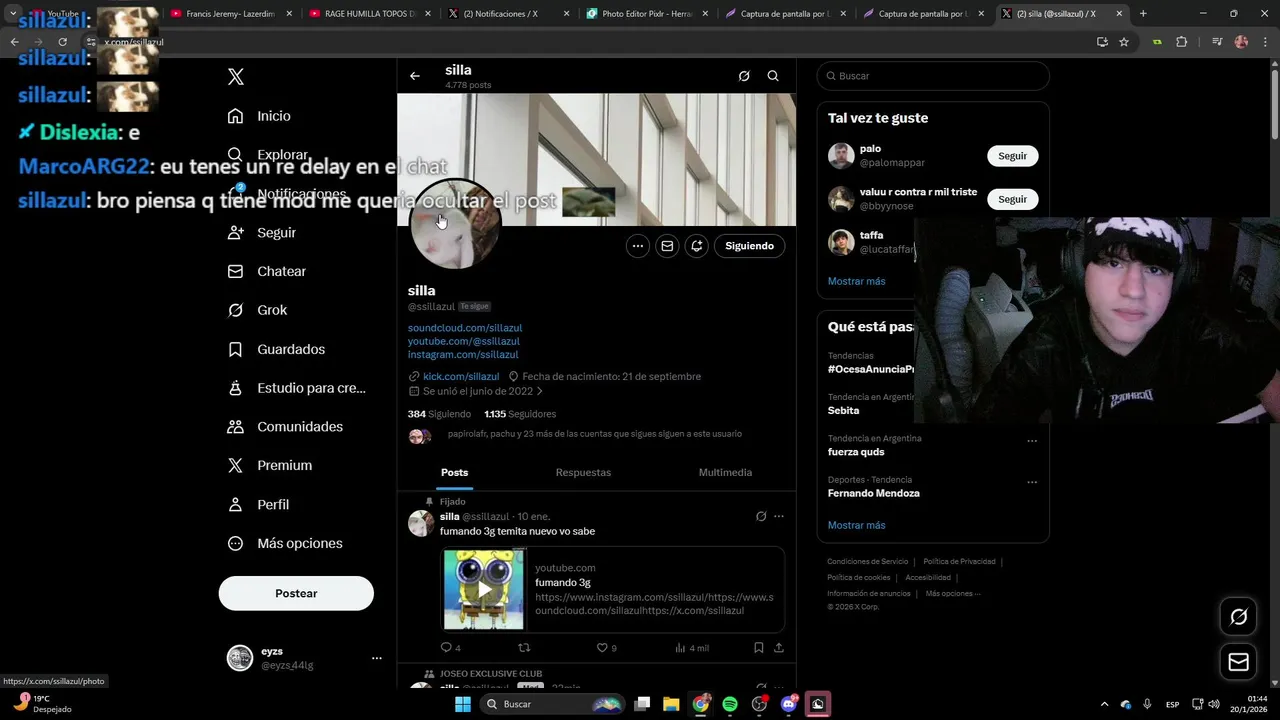
Task: Open floating Grok button
Action: point(1238,617)
